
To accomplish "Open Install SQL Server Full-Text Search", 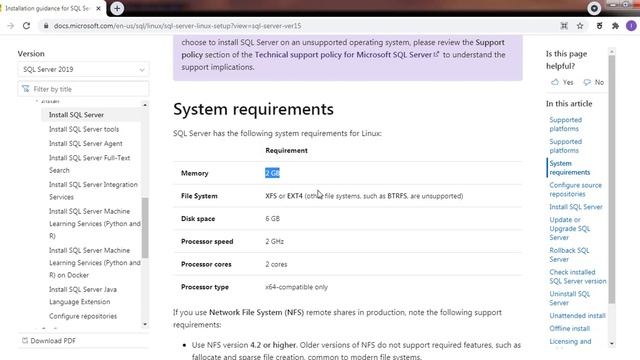I will pyautogui.click(x=89, y=164).
